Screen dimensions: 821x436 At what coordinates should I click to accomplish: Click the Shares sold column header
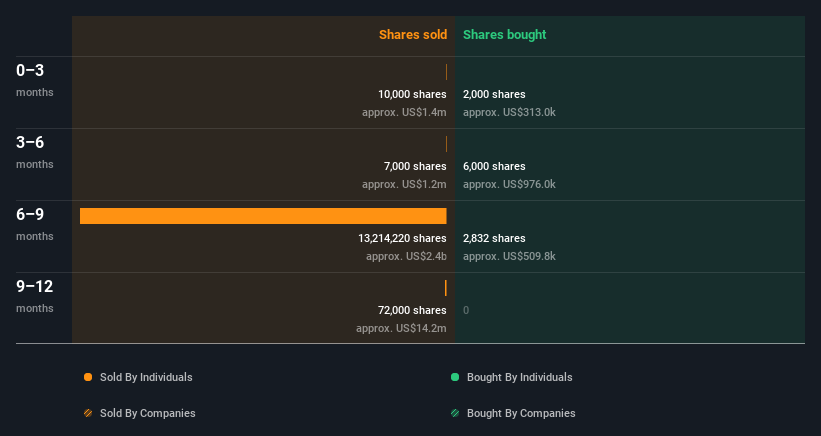(413, 35)
